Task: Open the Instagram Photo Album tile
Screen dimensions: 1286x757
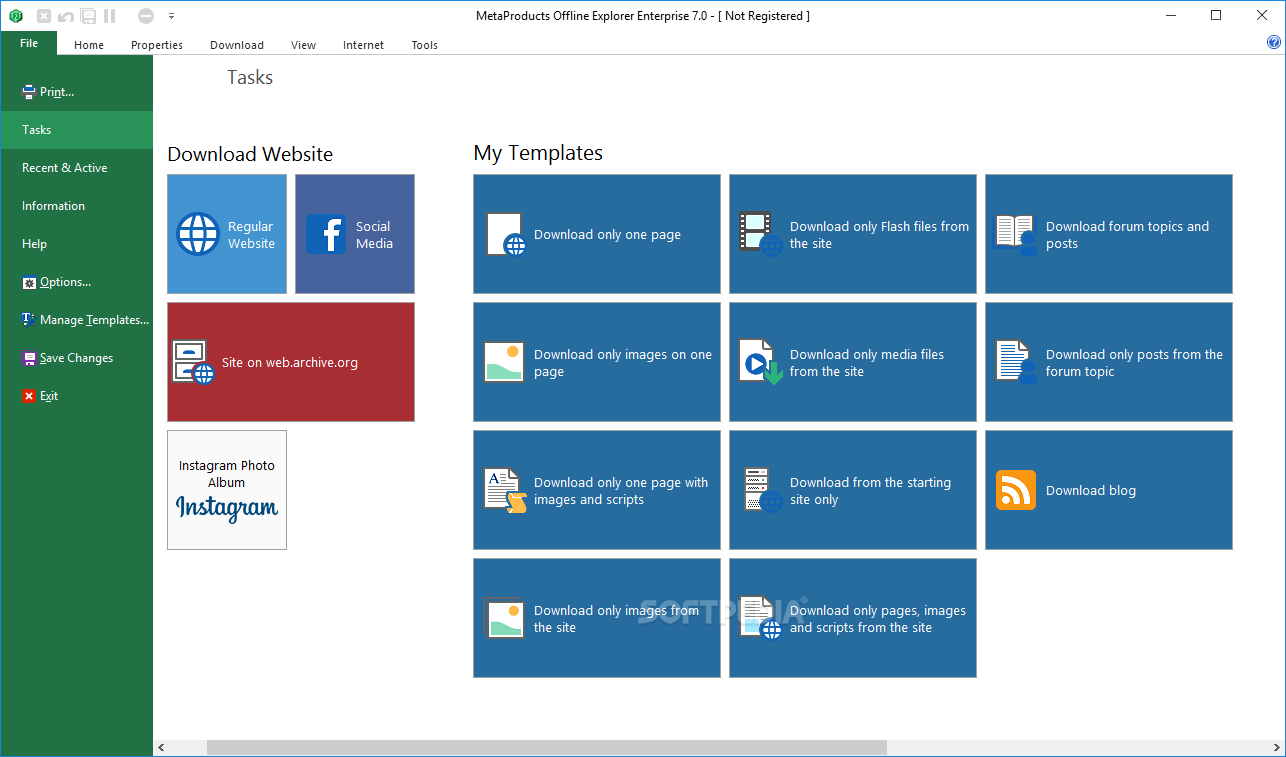Action: coord(227,490)
